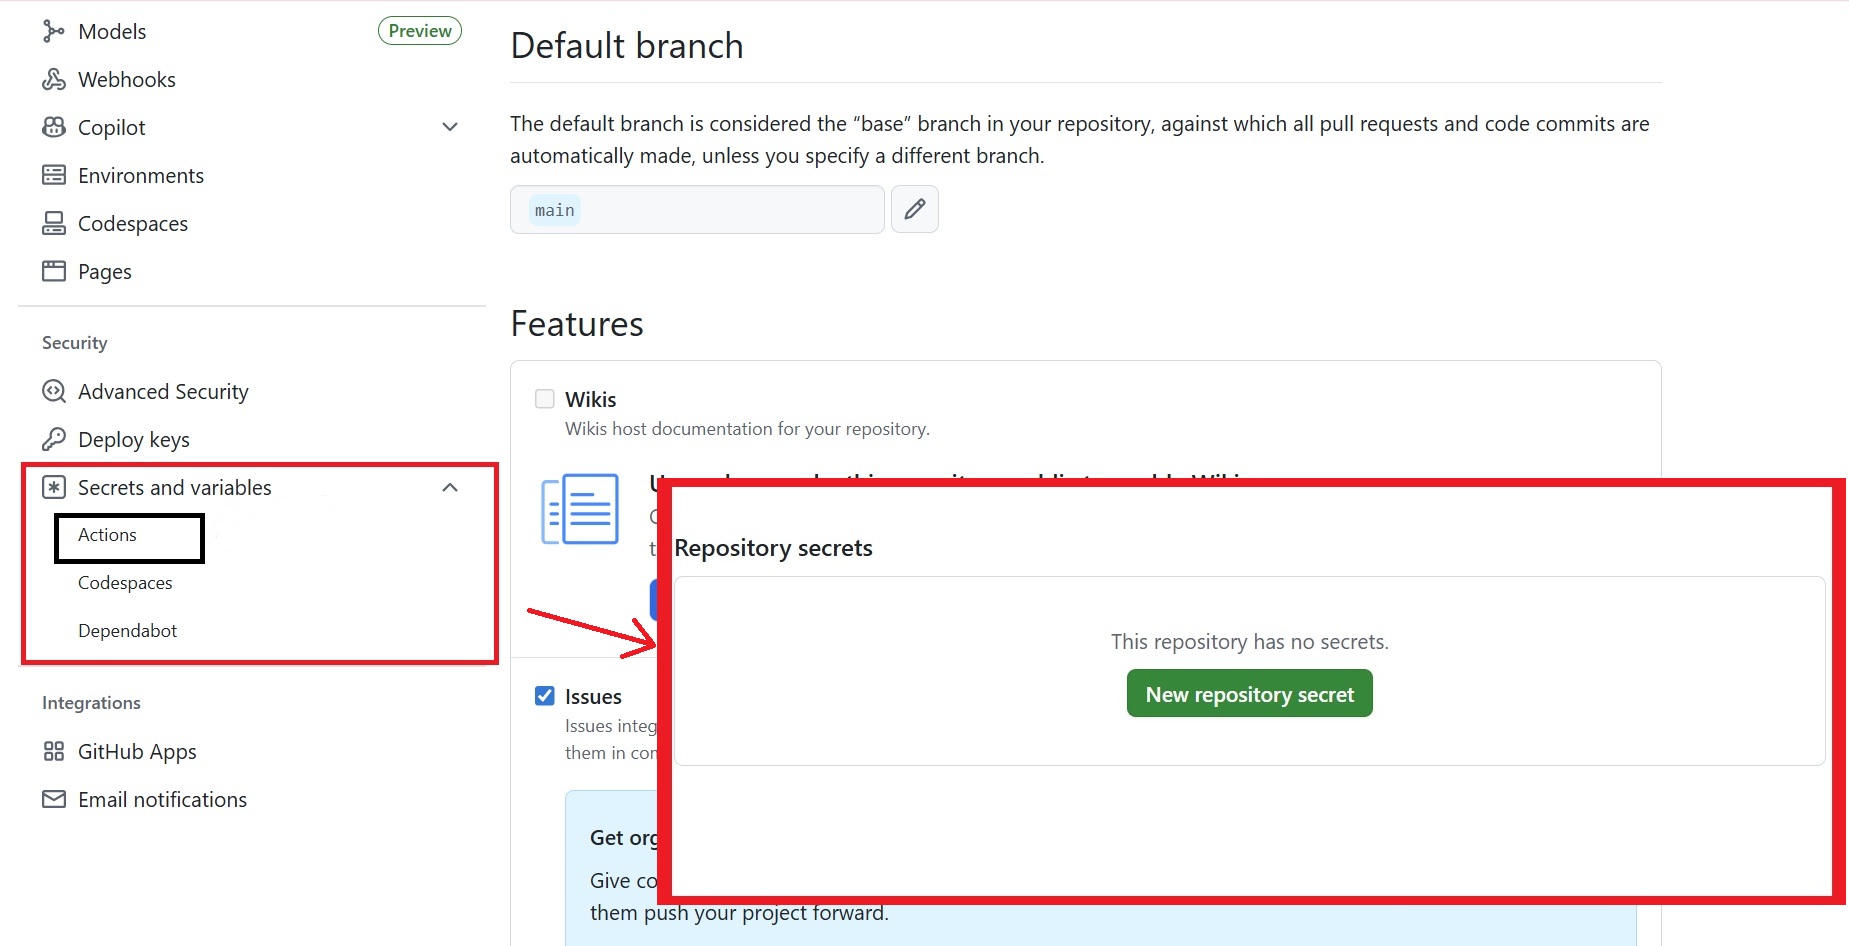Open Email notifications settings

click(162, 799)
